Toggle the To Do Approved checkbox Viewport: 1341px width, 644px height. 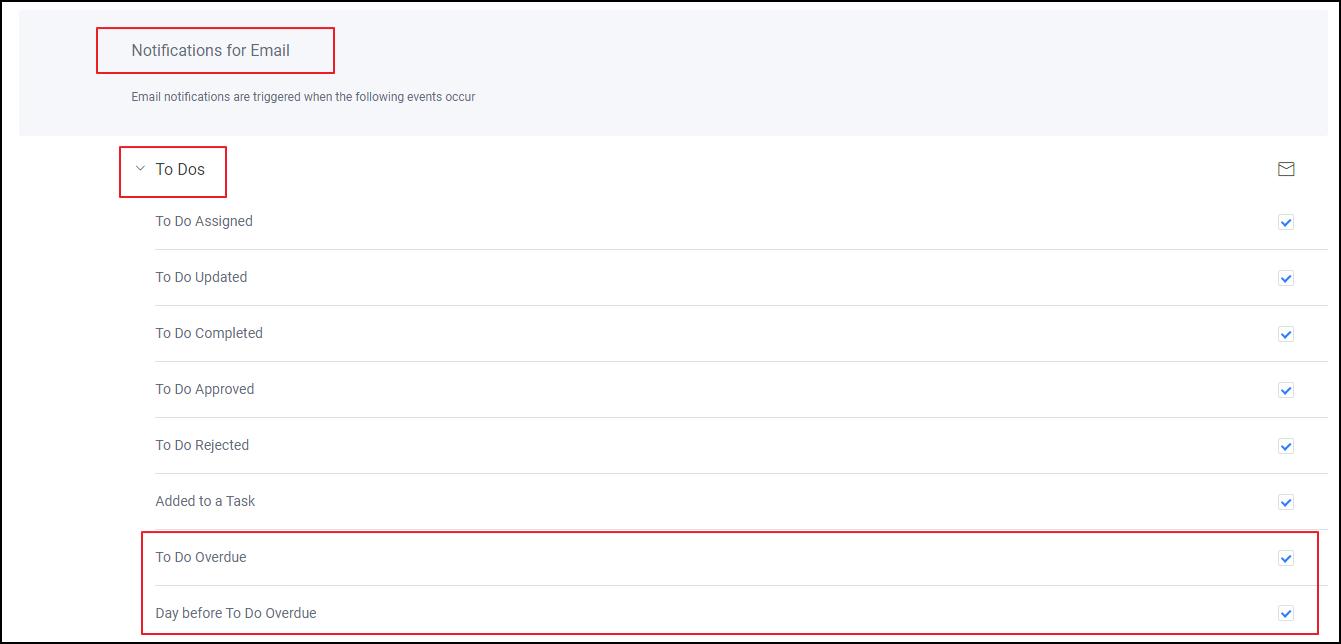tap(1286, 390)
